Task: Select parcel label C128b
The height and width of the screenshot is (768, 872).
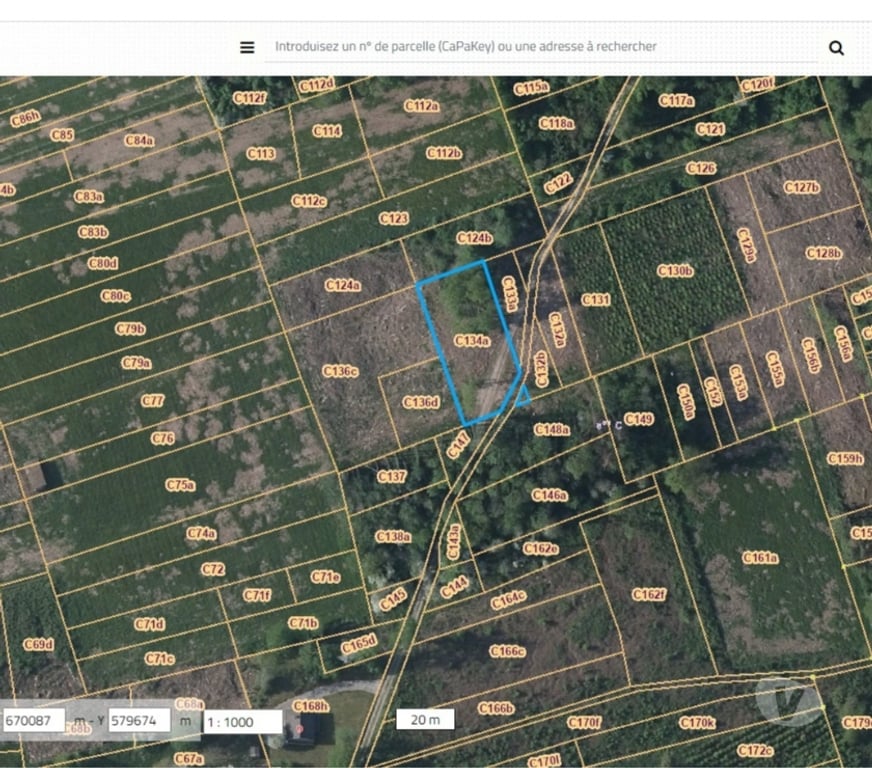Action: 824,254
